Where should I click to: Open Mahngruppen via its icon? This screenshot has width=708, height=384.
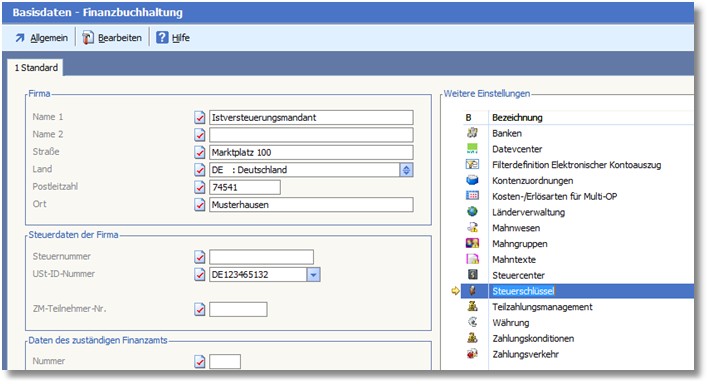pos(472,244)
